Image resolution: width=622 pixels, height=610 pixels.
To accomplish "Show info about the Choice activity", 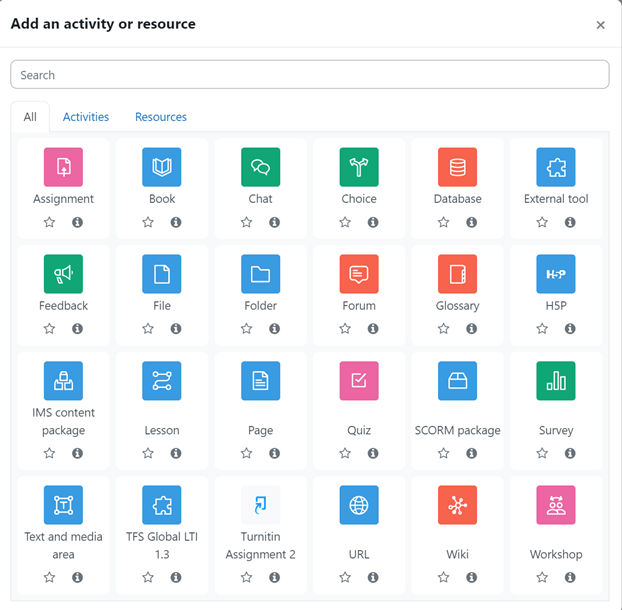I will (x=373, y=222).
